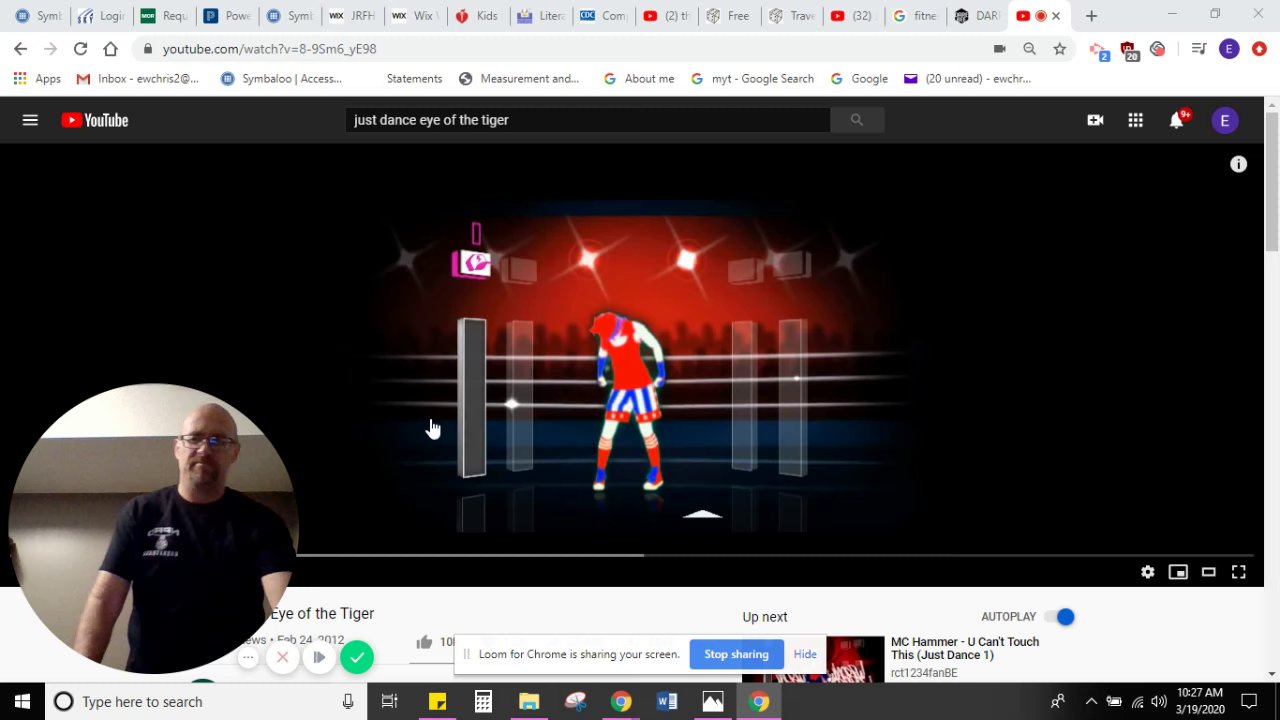Click the zoom magnifier icon in address bar
This screenshot has height=720, width=1280.
(1029, 48)
